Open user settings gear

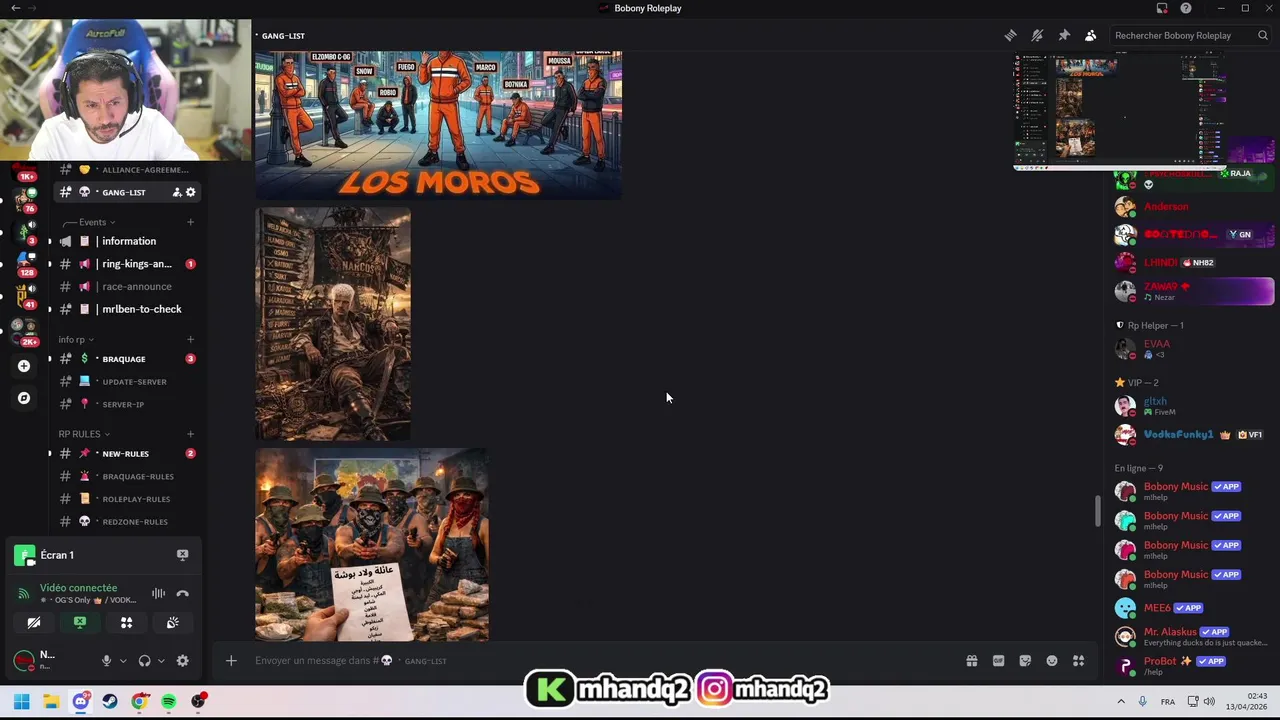[x=182, y=661]
